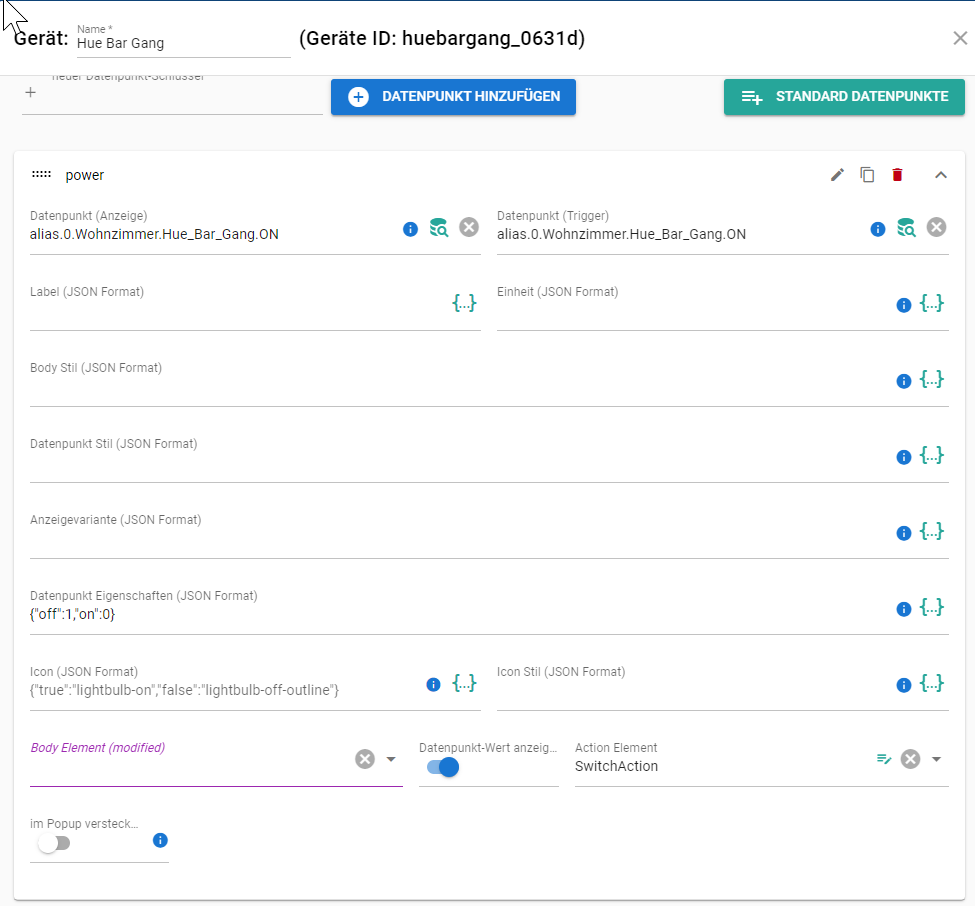Clear the Datenpunkt (Trigger) value
The height and width of the screenshot is (906, 975).
click(936, 228)
